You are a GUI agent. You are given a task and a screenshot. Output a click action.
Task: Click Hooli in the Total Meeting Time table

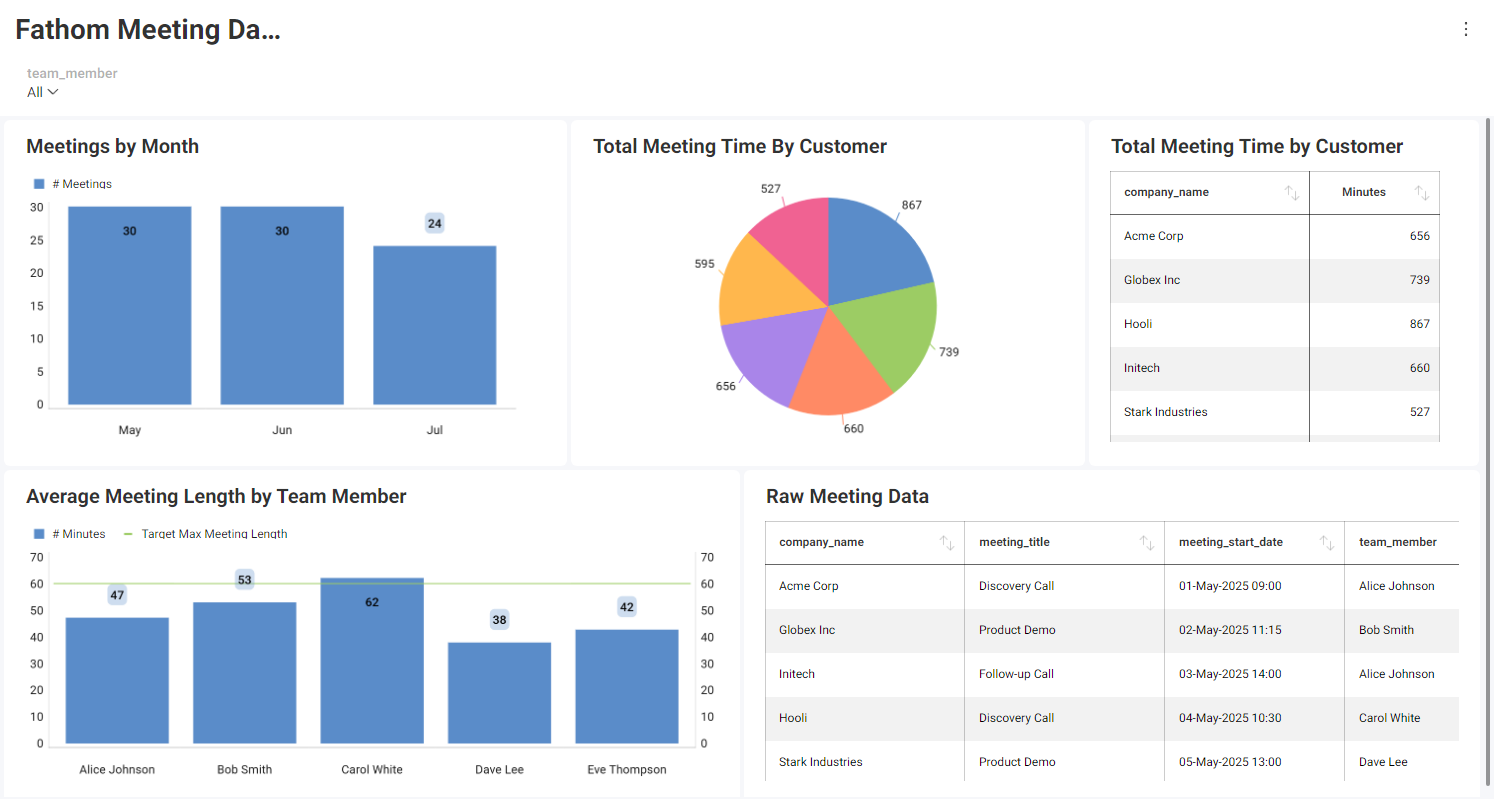(x=1137, y=324)
